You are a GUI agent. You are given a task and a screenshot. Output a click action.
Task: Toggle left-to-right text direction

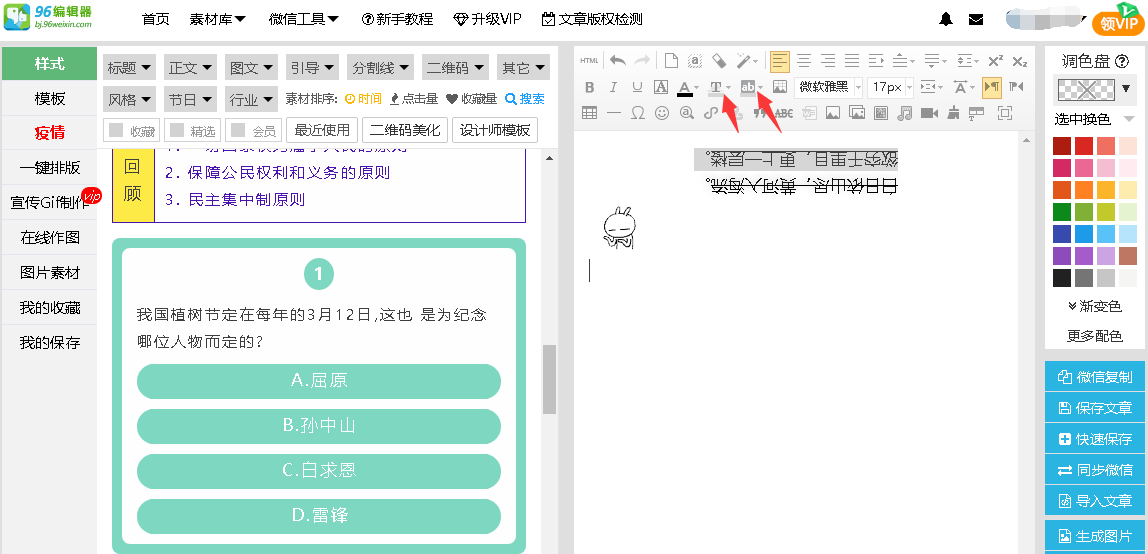(992, 87)
